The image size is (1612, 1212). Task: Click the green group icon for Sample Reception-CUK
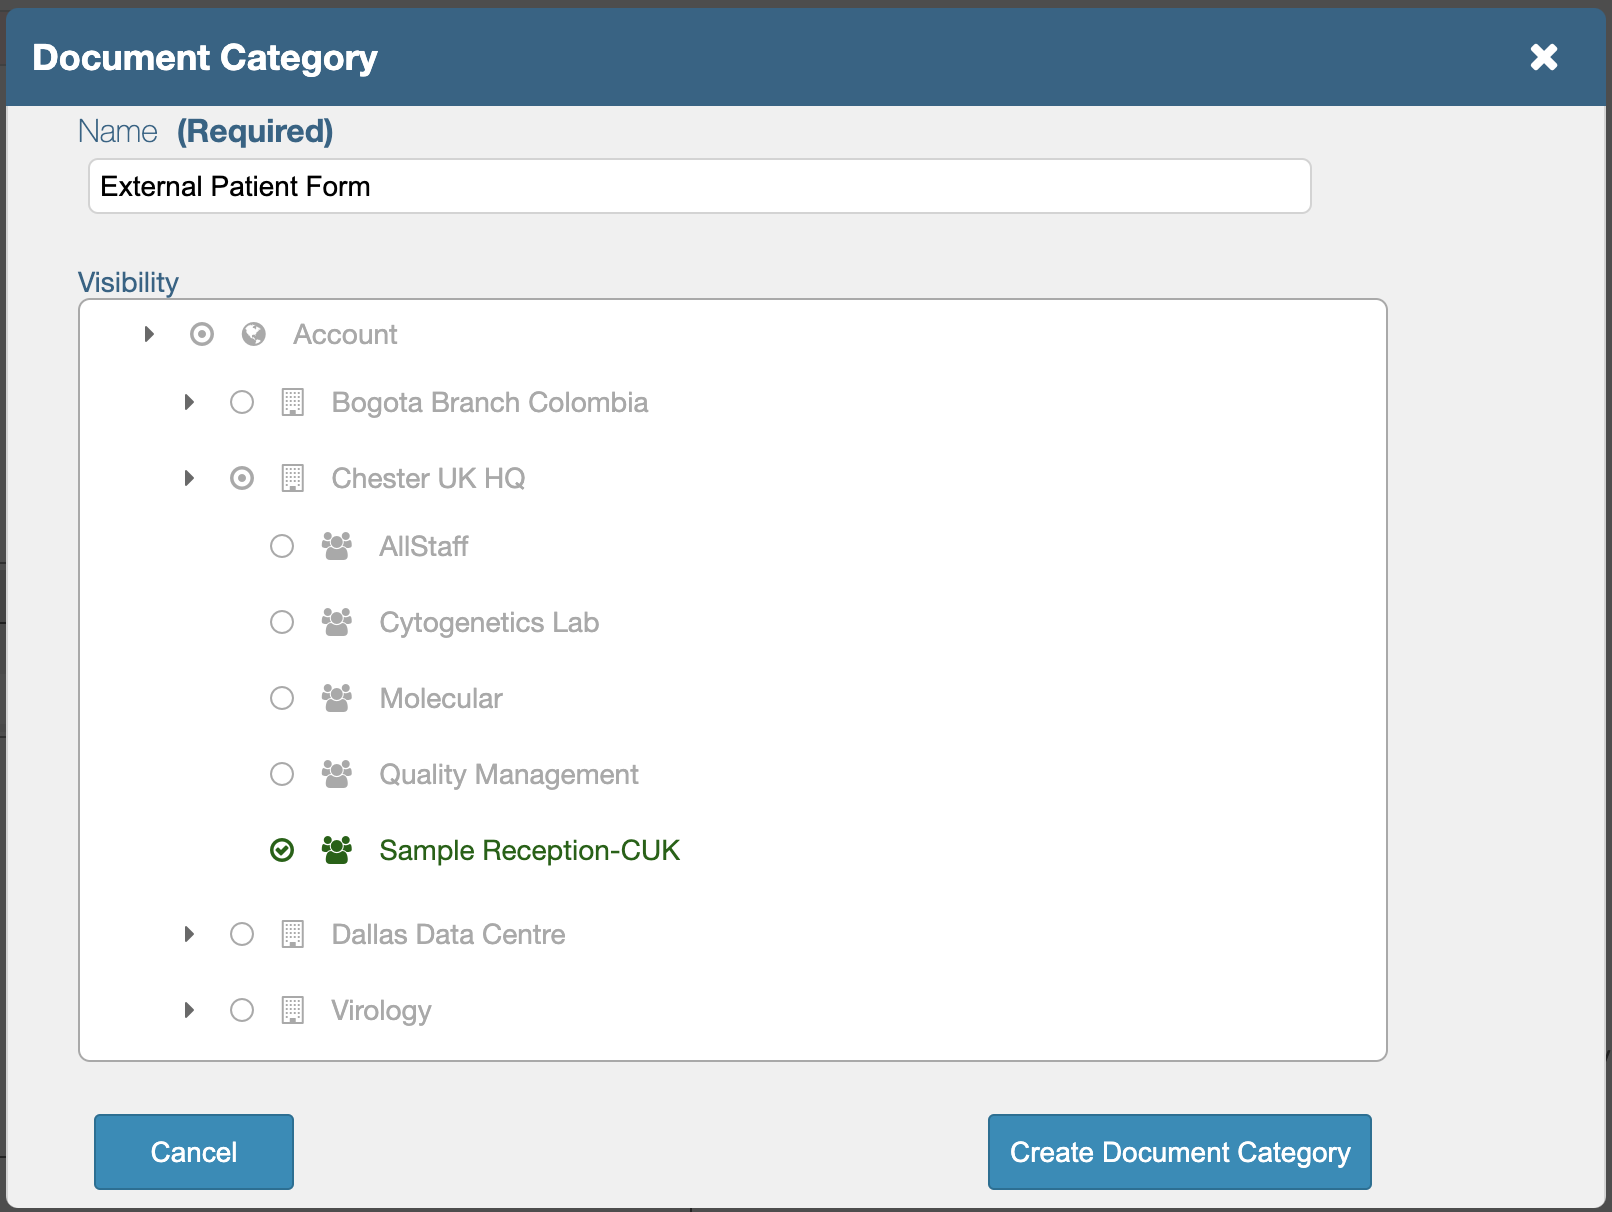click(x=337, y=850)
